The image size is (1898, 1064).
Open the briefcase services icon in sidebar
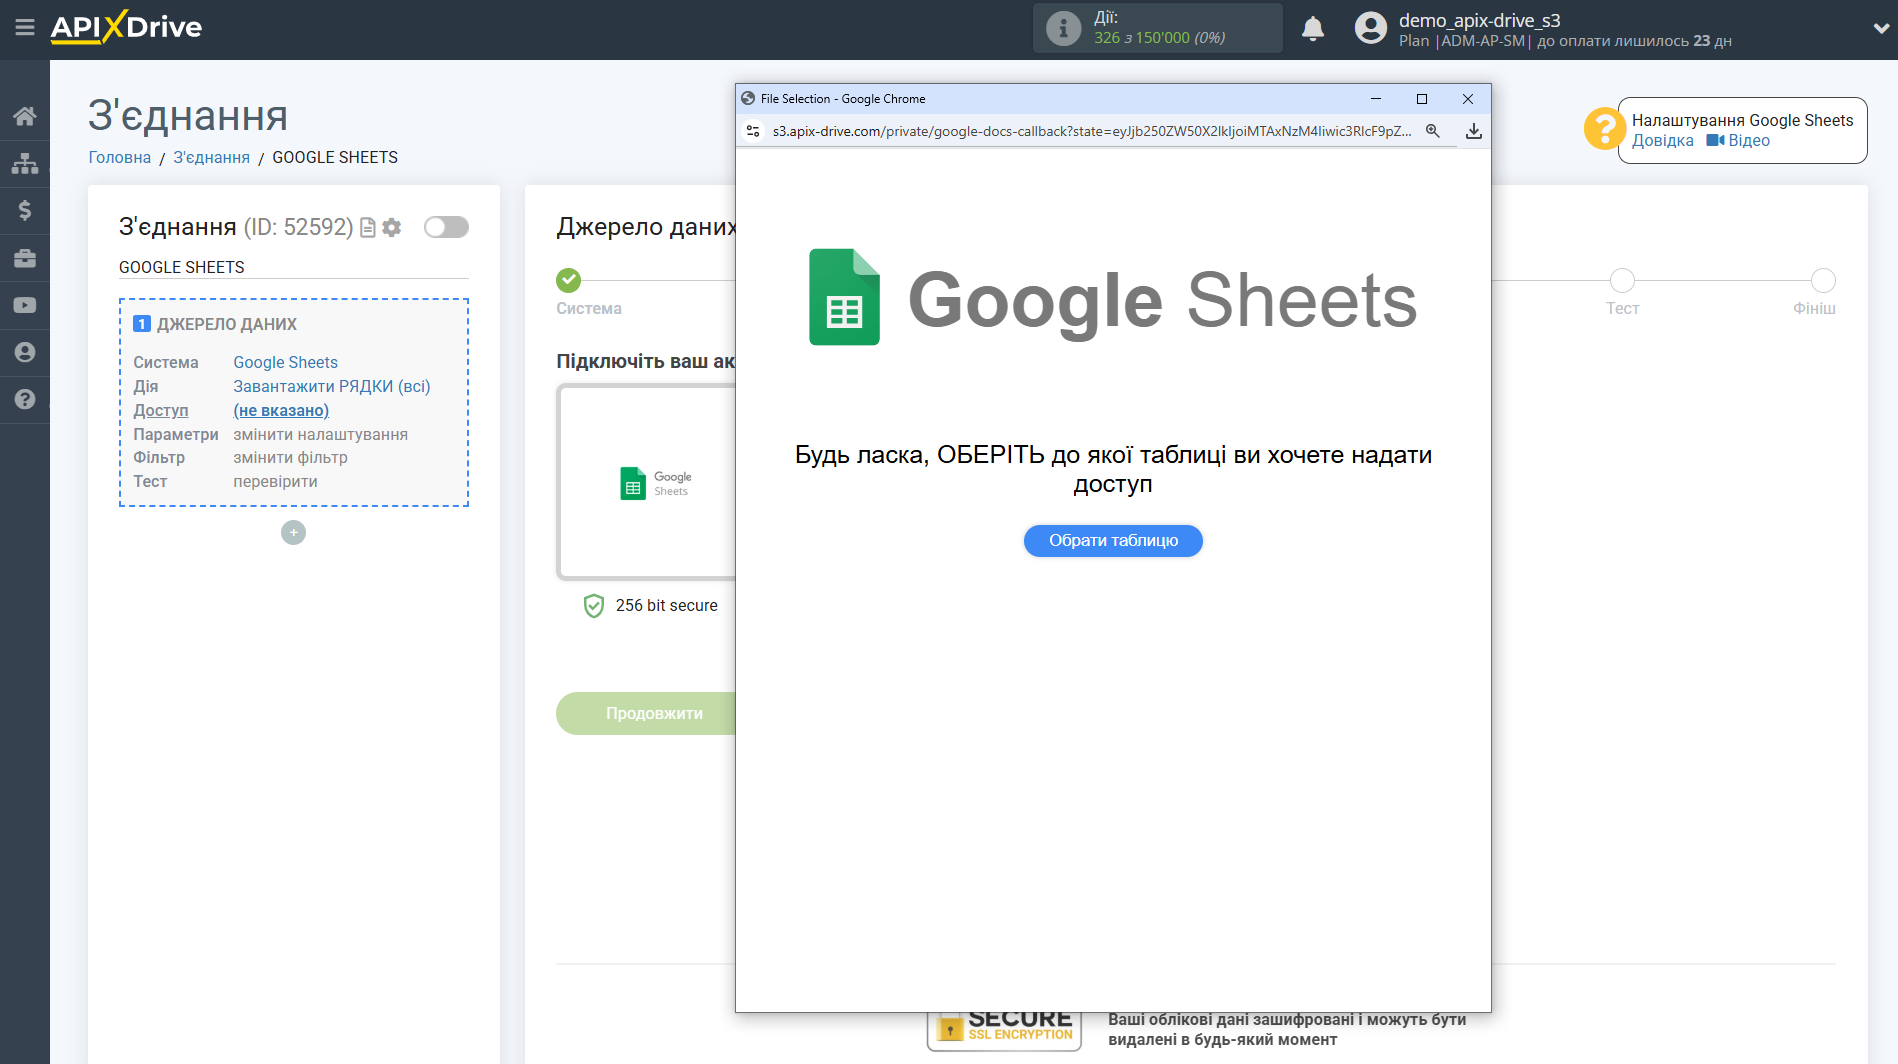25,257
